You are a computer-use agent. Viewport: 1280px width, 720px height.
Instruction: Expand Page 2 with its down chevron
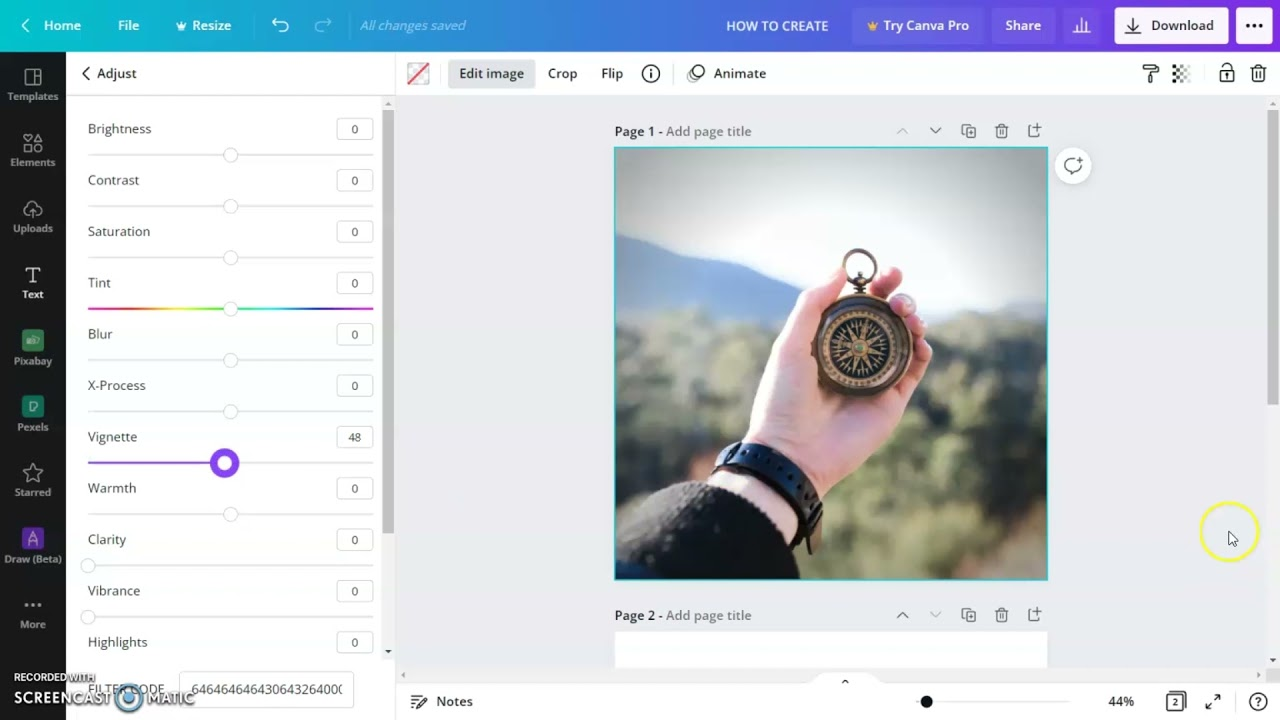click(936, 614)
